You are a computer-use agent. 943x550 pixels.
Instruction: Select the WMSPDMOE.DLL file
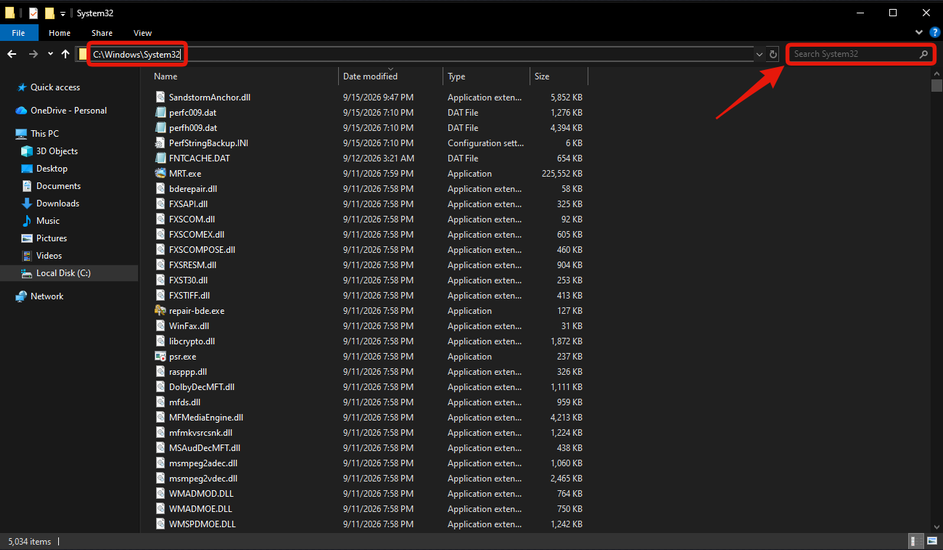click(202, 524)
